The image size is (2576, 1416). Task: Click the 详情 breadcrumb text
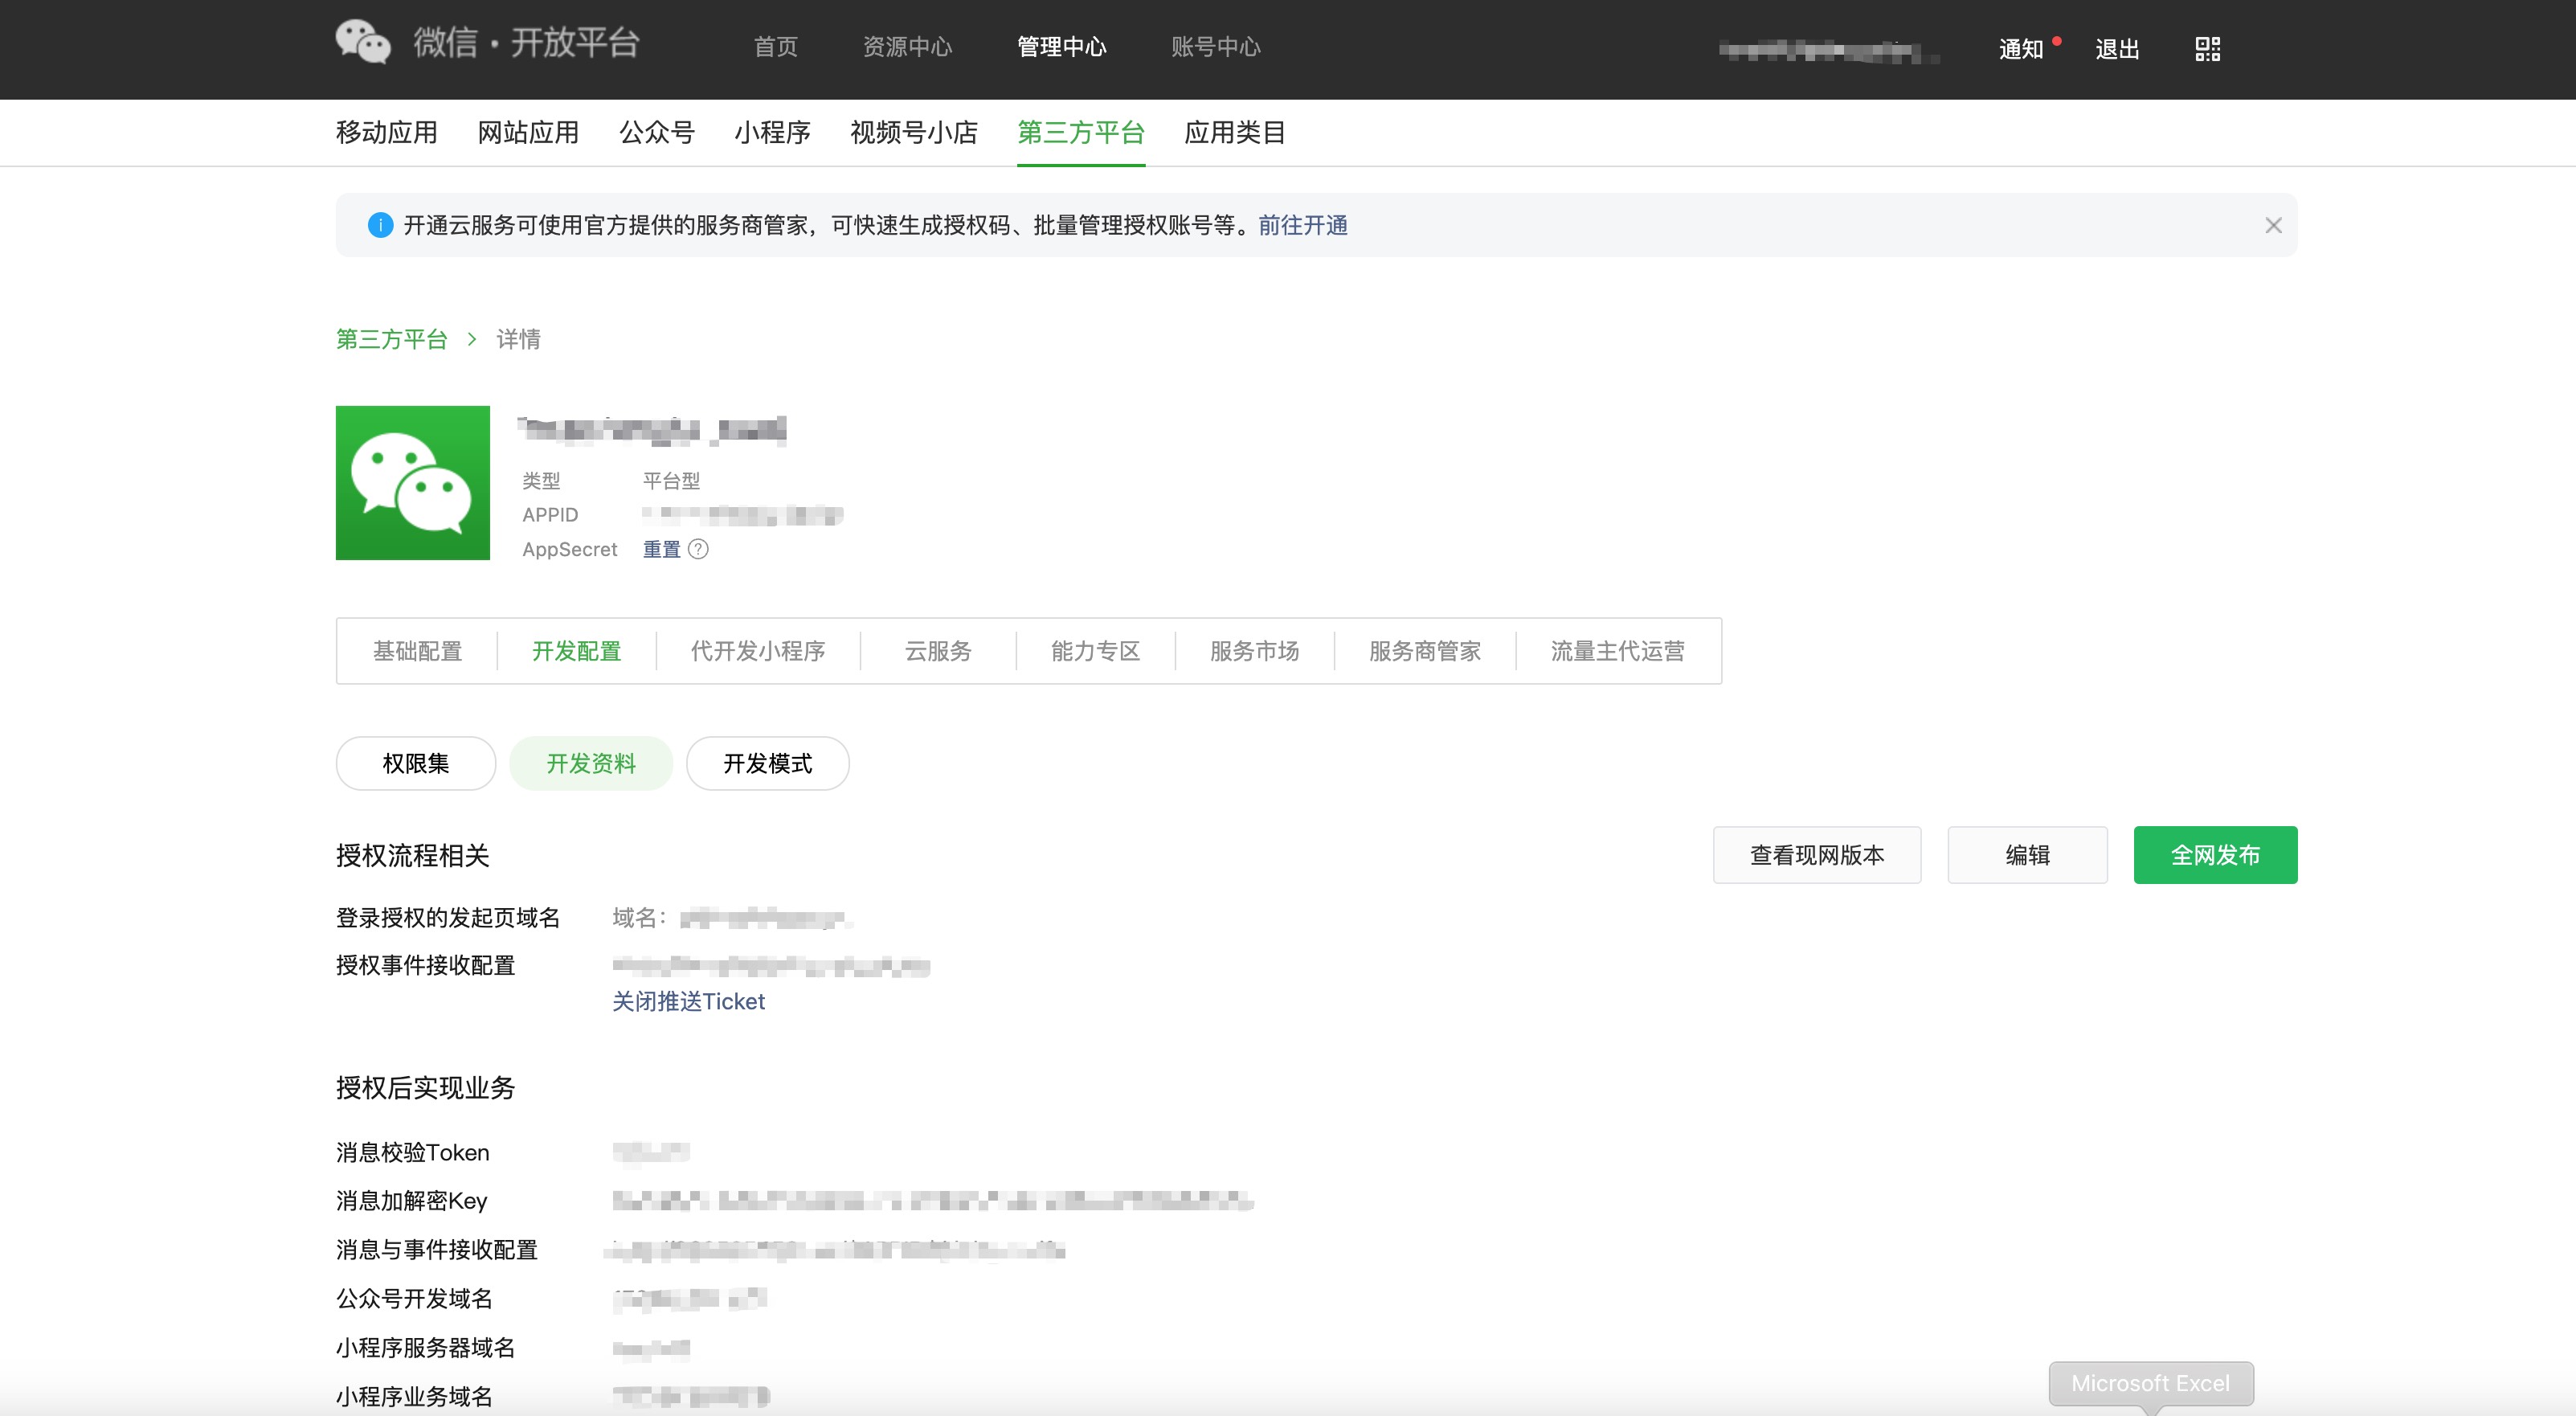[518, 339]
